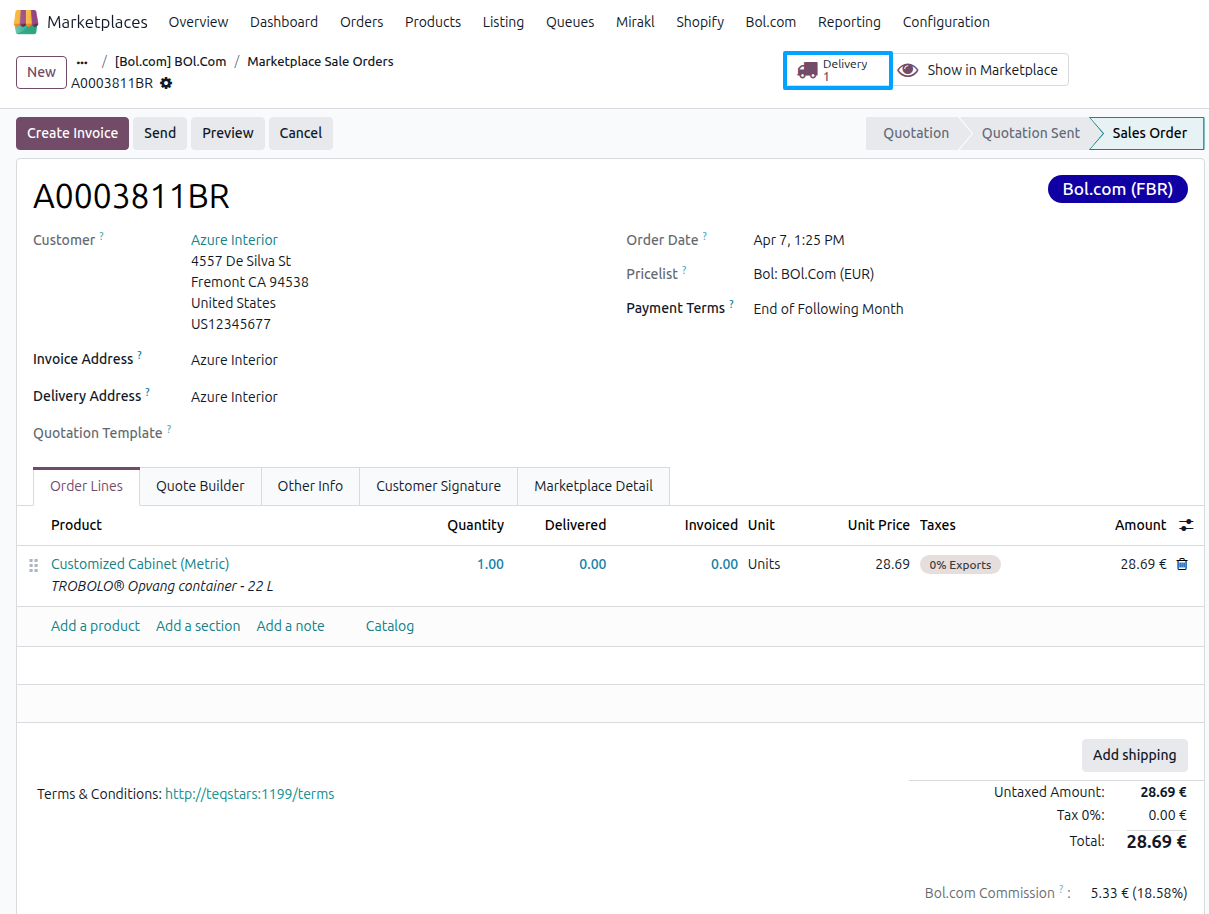
Task: Open the Listing menu
Action: pyautogui.click(x=503, y=22)
